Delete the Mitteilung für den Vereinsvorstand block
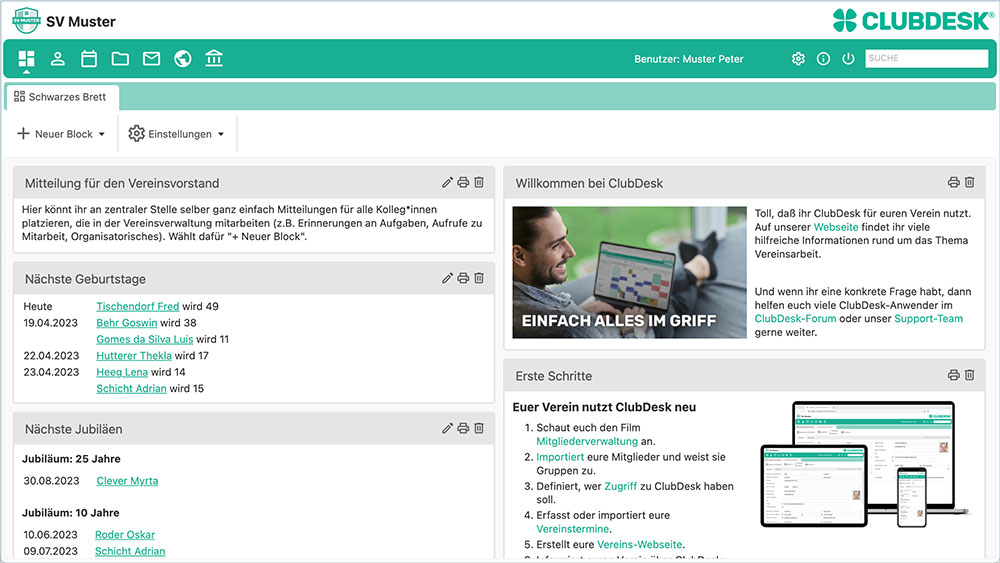 (x=479, y=182)
